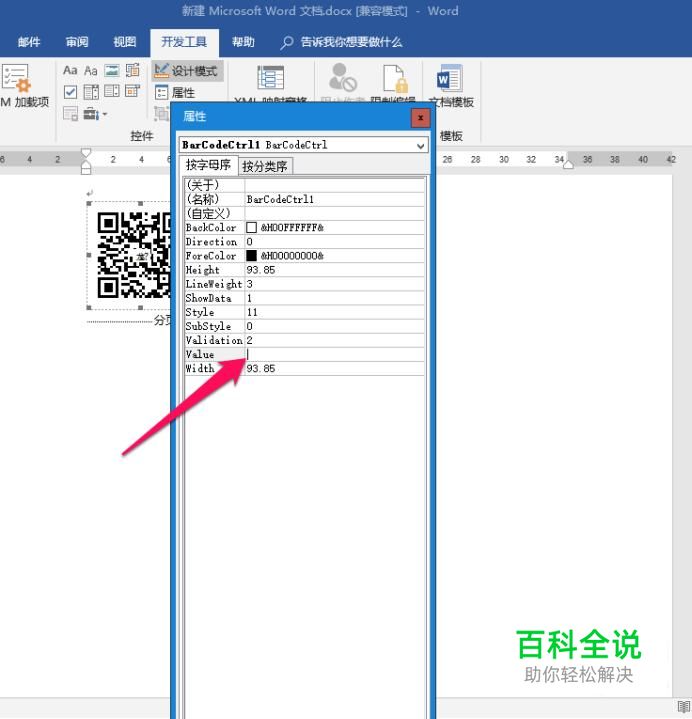Viewport: 692px width, 719px height.
Task: Click the (关于) property row
Action: click(304, 185)
